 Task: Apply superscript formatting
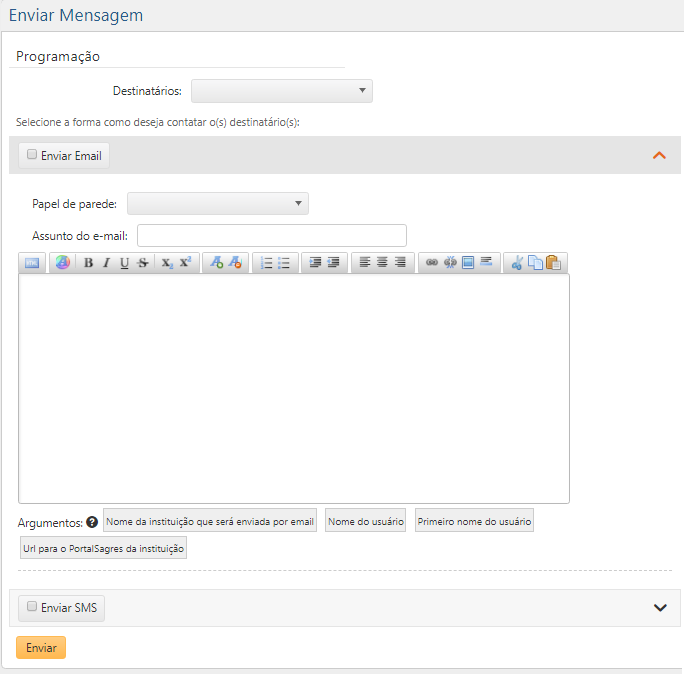pos(185,262)
